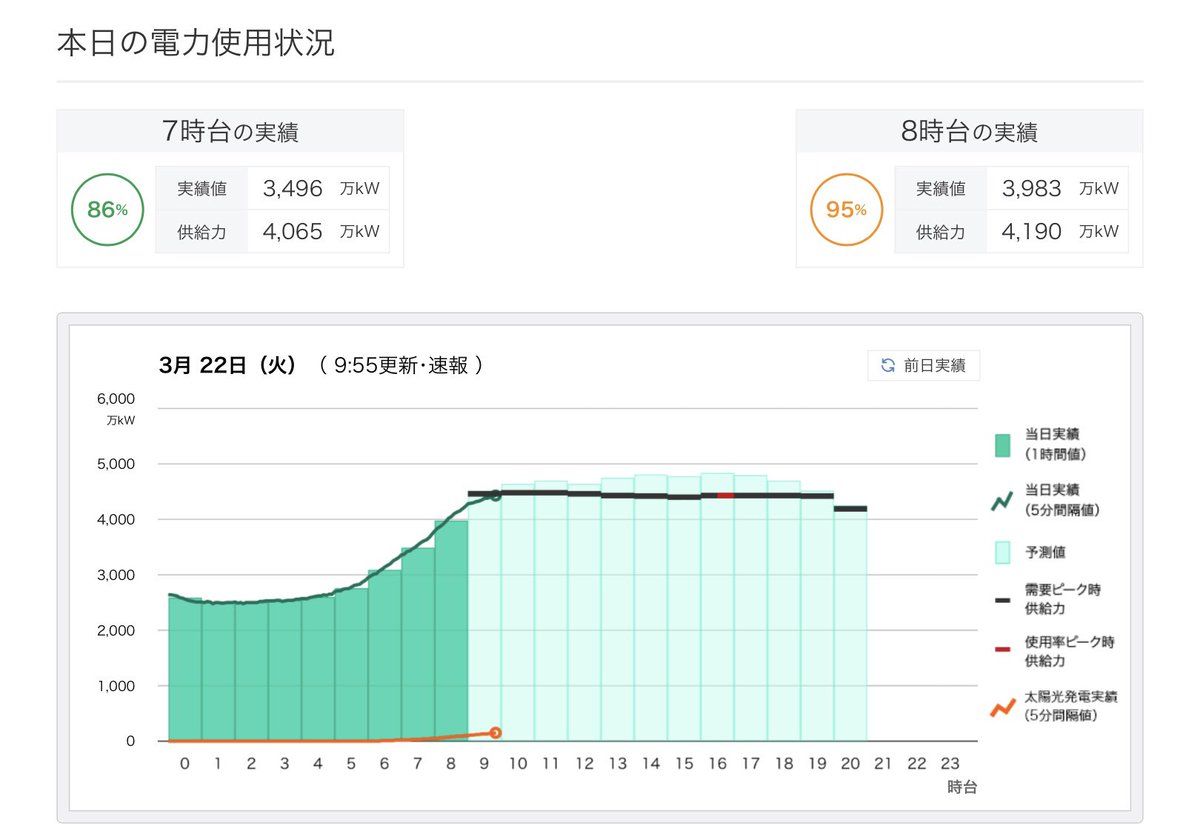Click the dark green bar for hour 0
This screenshot has width=1200, height=840.
pyautogui.click(x=185, y=670)
